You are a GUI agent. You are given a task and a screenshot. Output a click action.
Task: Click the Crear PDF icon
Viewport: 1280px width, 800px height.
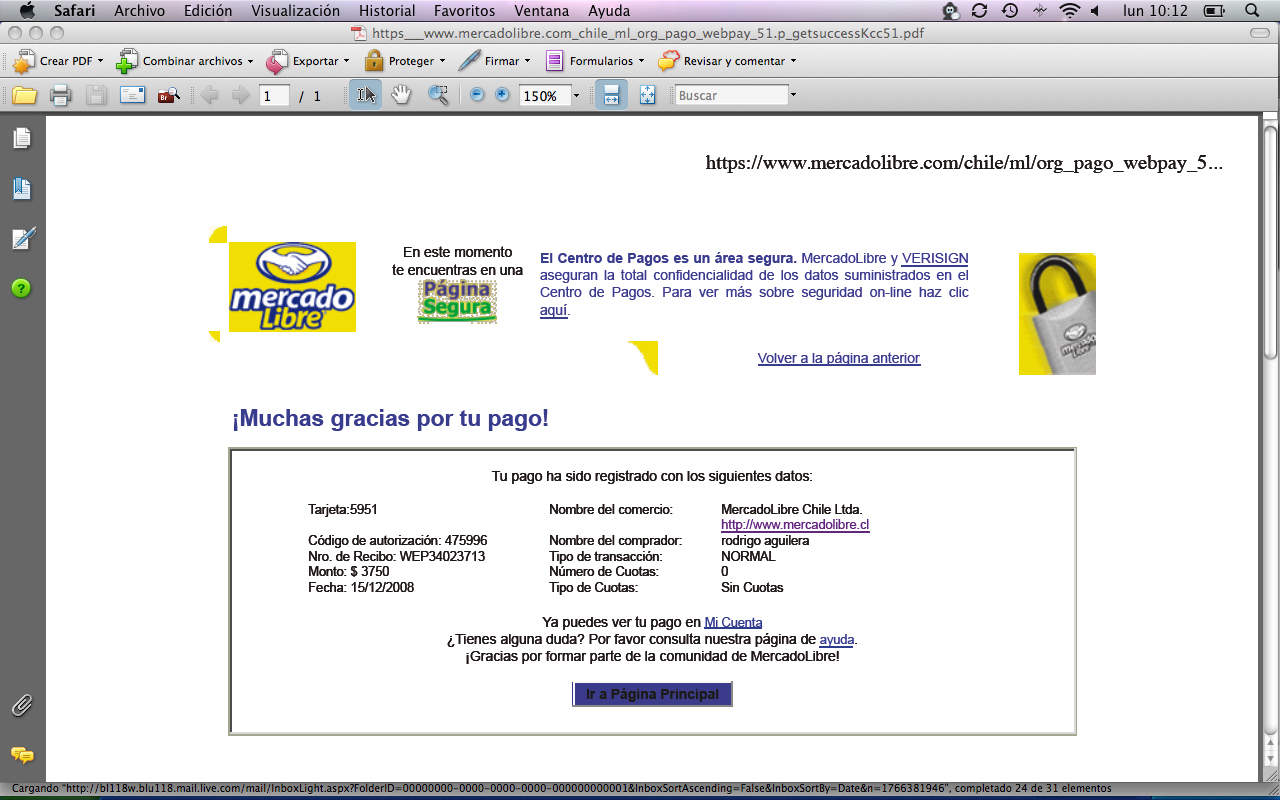pos(24,61)
